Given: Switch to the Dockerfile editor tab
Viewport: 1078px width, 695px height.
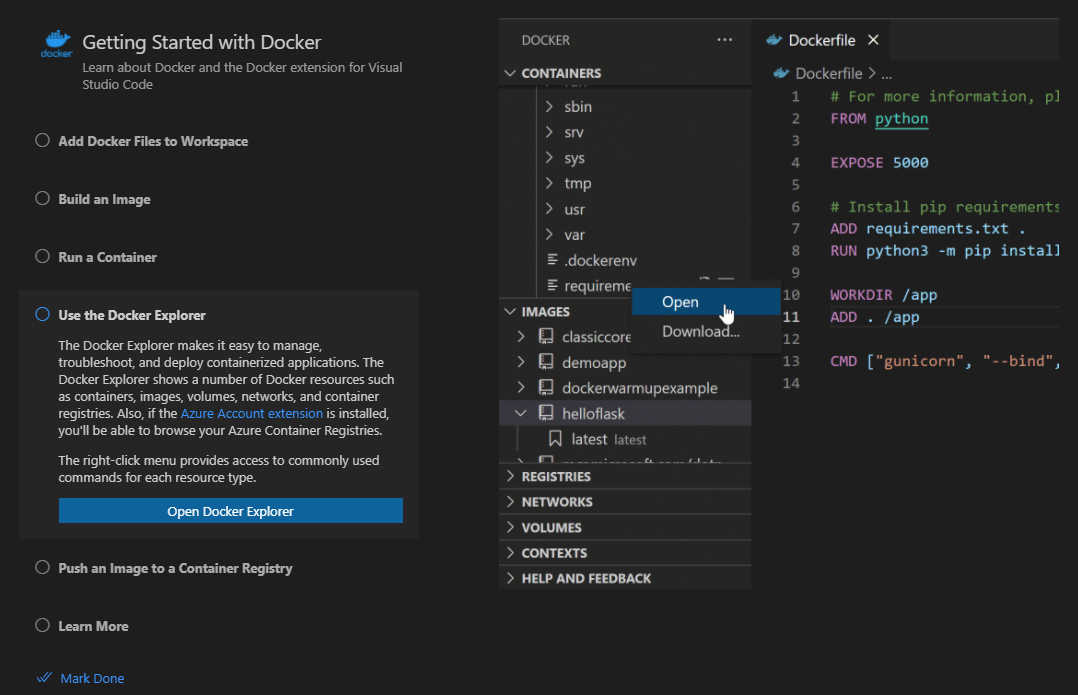Looking at the screenshot, I should 821,40.
